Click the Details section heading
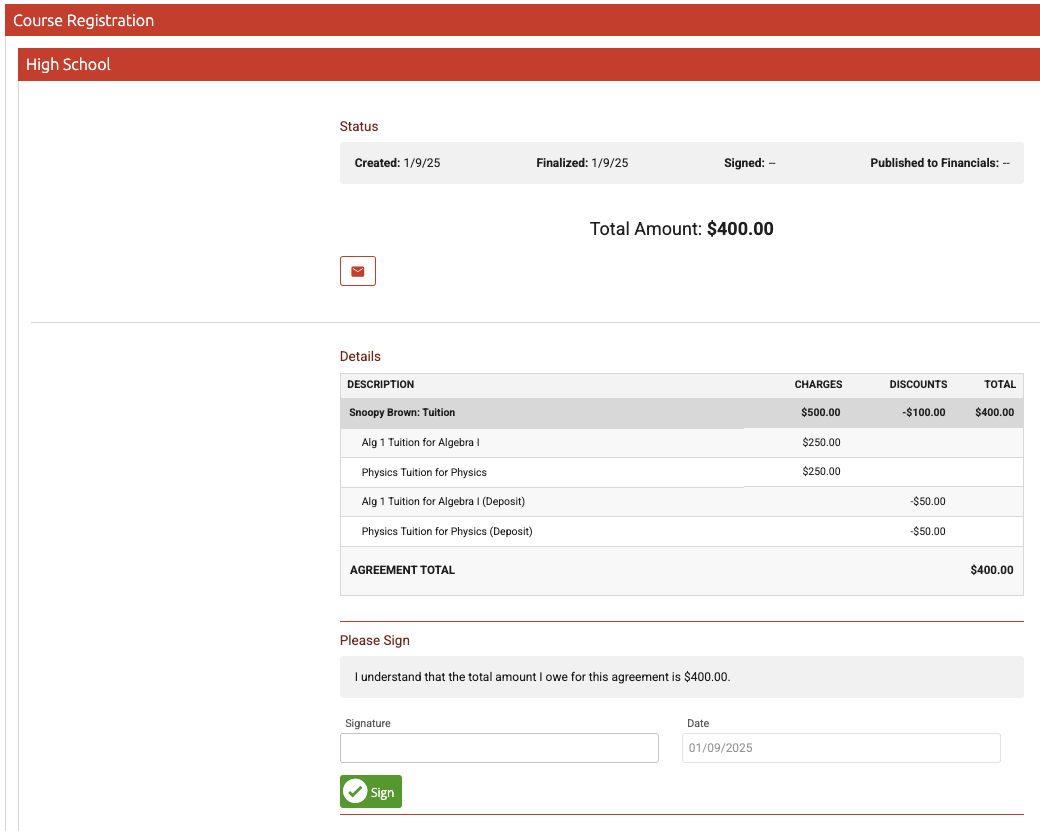The image size is (1040, 831). point(360,357)
